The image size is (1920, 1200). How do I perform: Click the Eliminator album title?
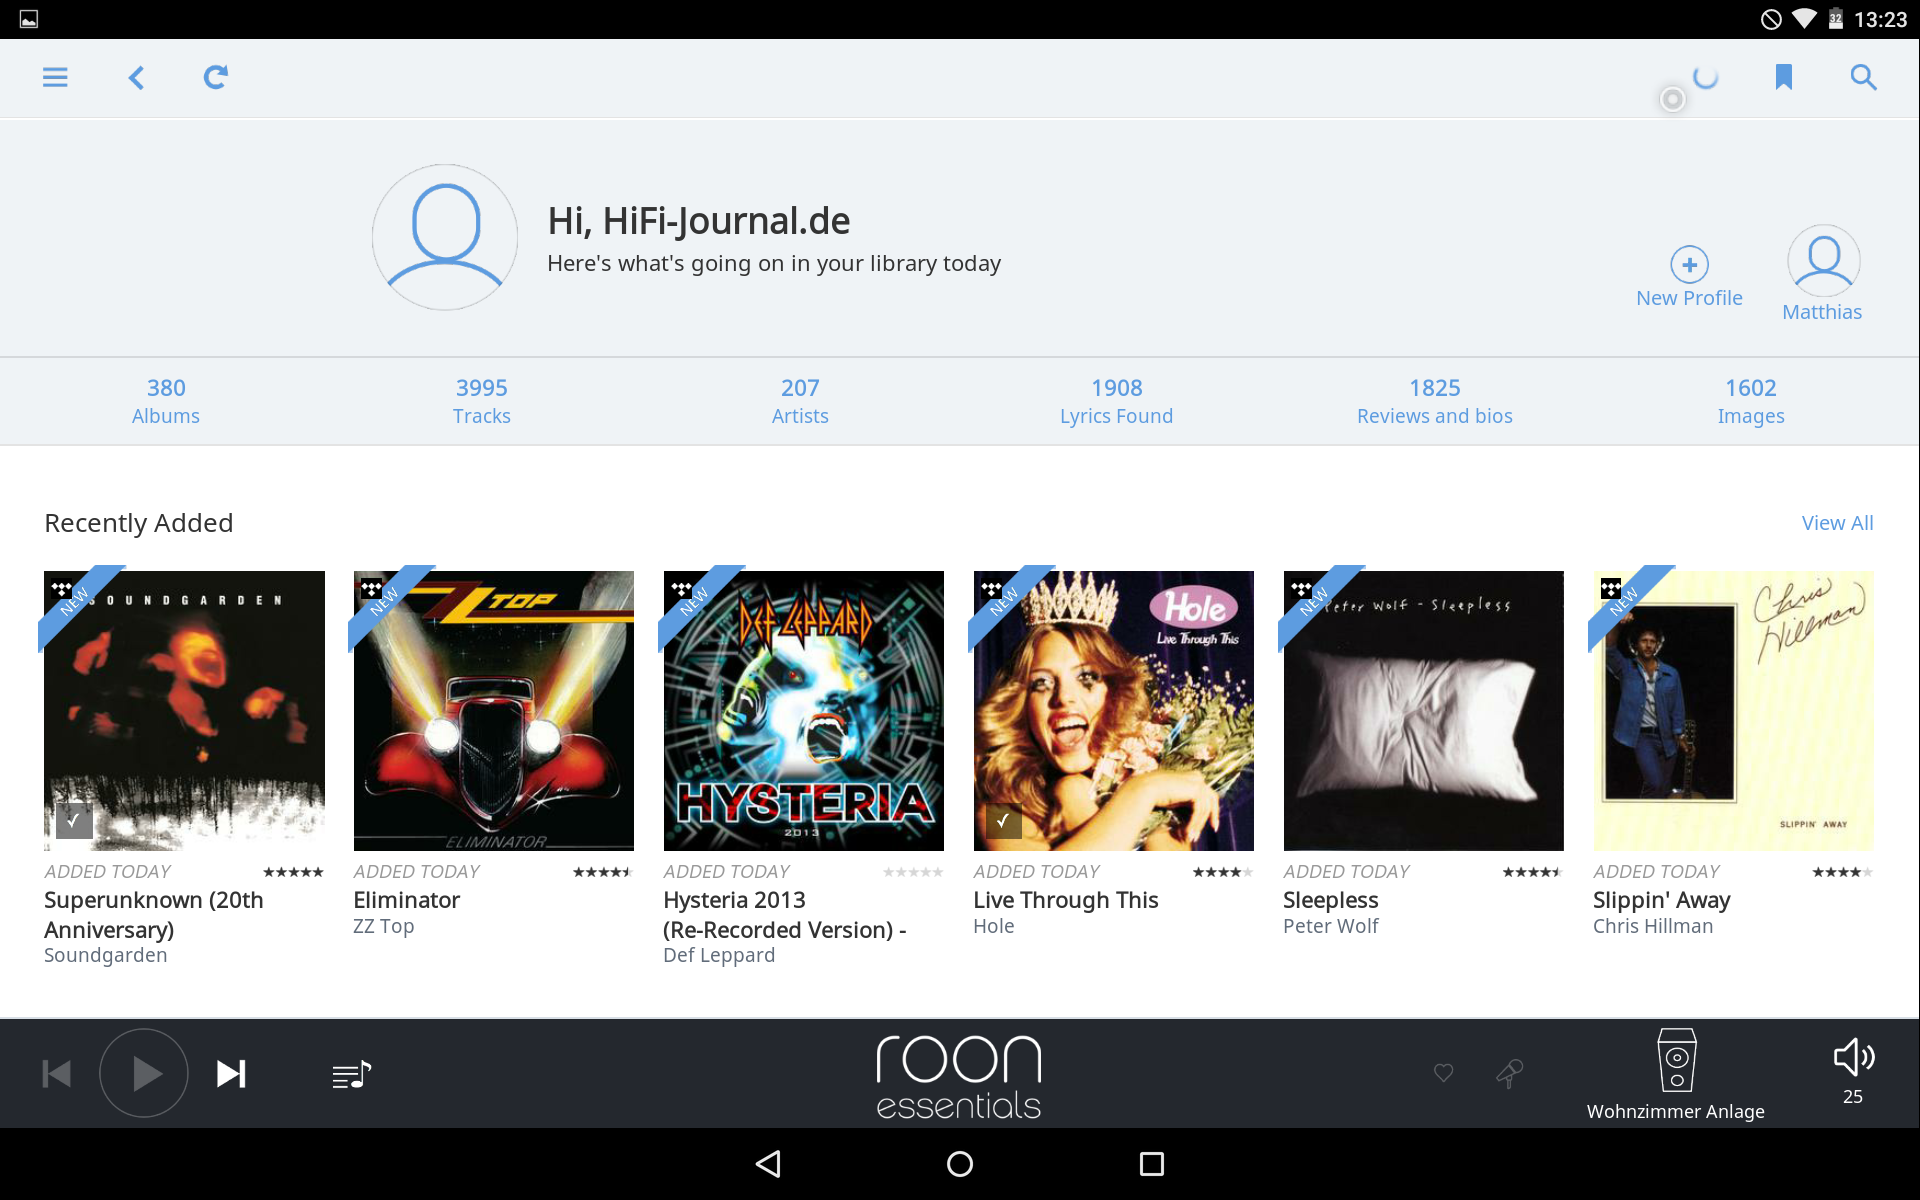pos(407,900)
